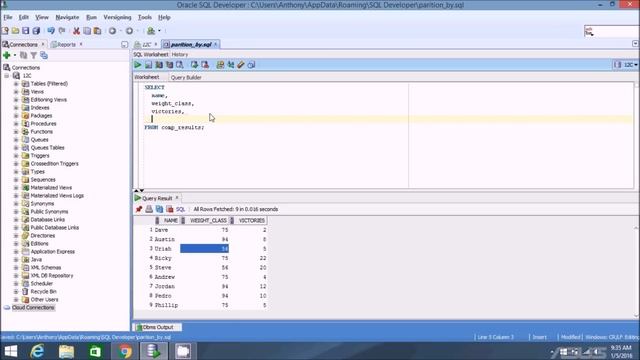Sort by the VICTORIES column header

tap(251, 220)
